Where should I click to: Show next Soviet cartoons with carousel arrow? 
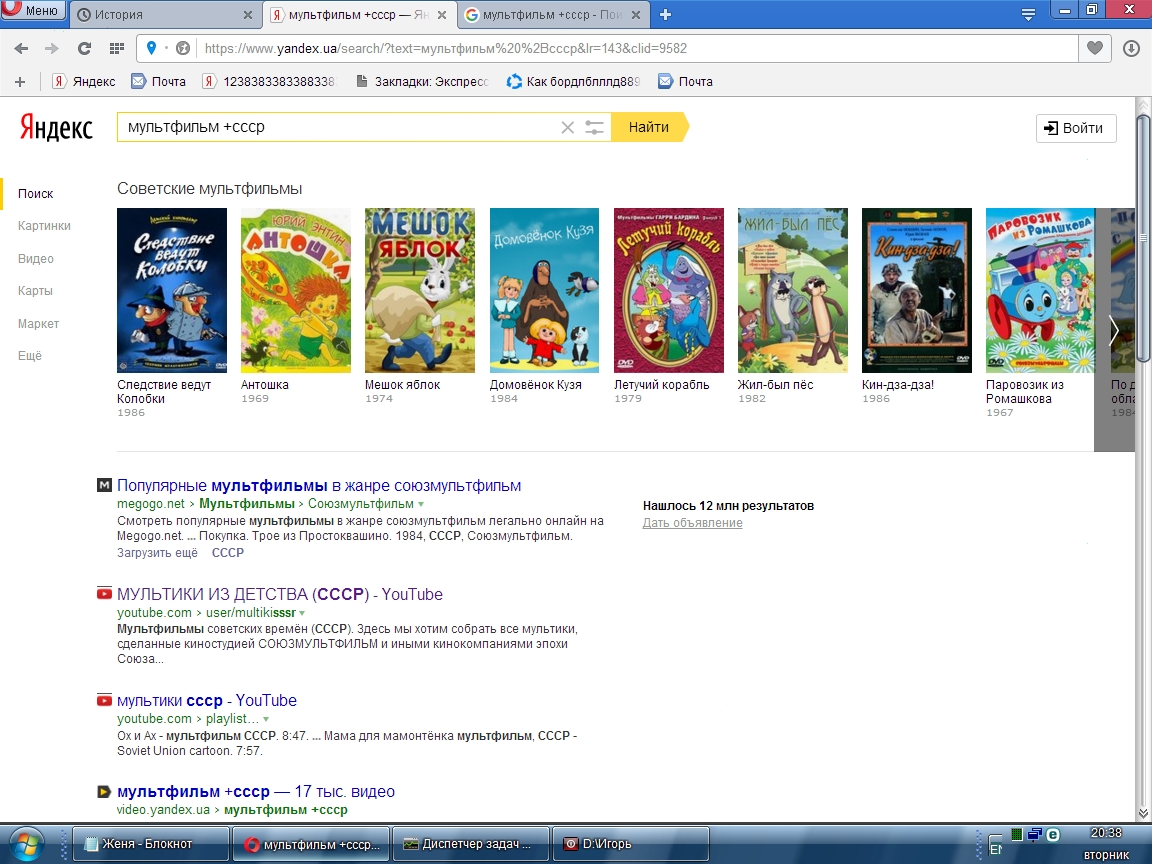click(1114, 330)
